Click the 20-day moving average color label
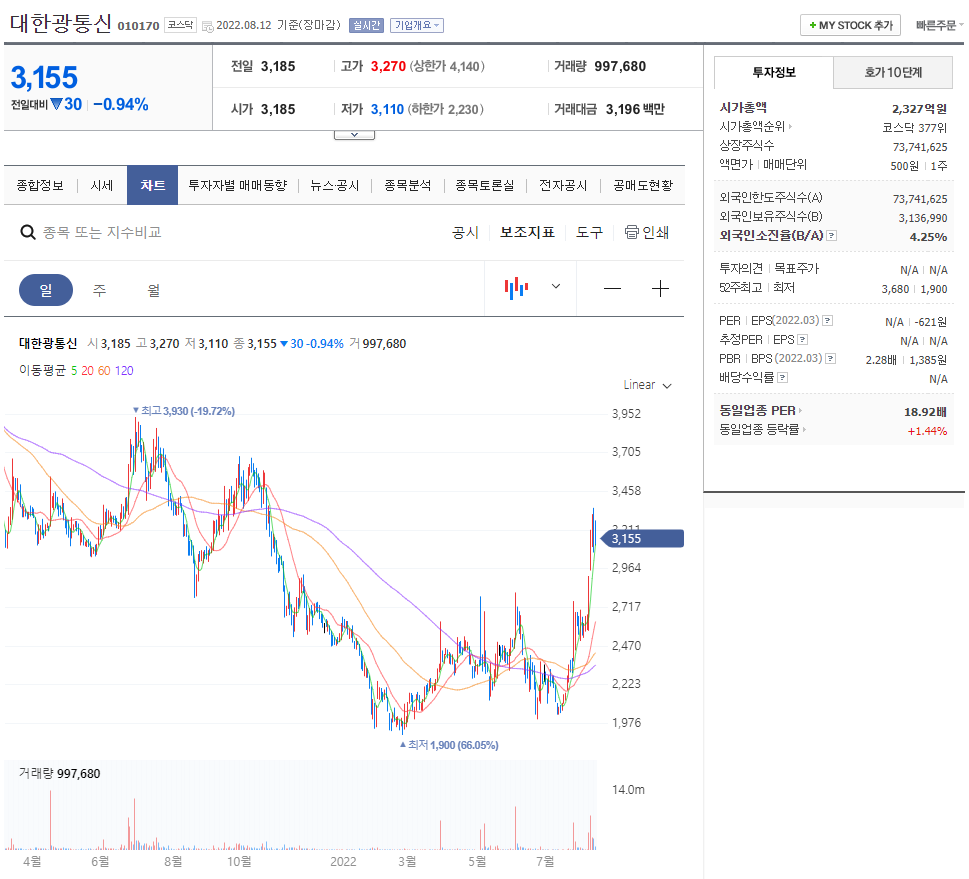This screenshot has height=879, width=969. click(88, 370)
